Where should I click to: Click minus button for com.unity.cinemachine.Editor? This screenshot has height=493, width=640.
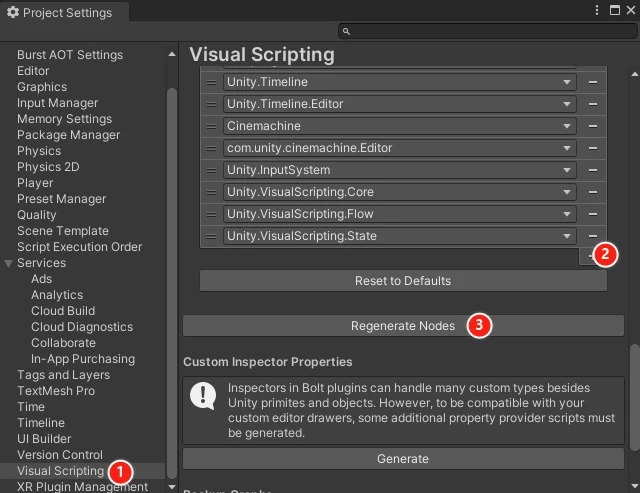click(593, 148)
